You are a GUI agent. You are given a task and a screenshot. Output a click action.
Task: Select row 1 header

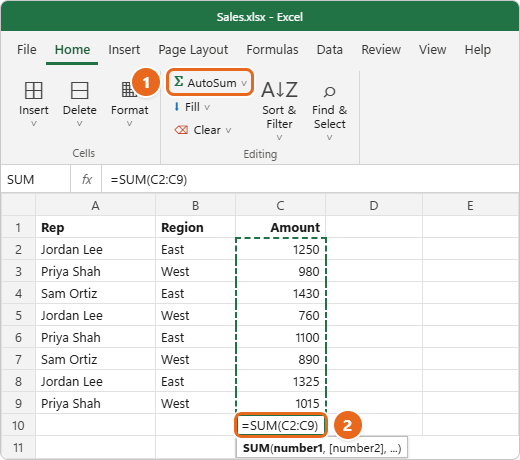(x=18, y=227)
